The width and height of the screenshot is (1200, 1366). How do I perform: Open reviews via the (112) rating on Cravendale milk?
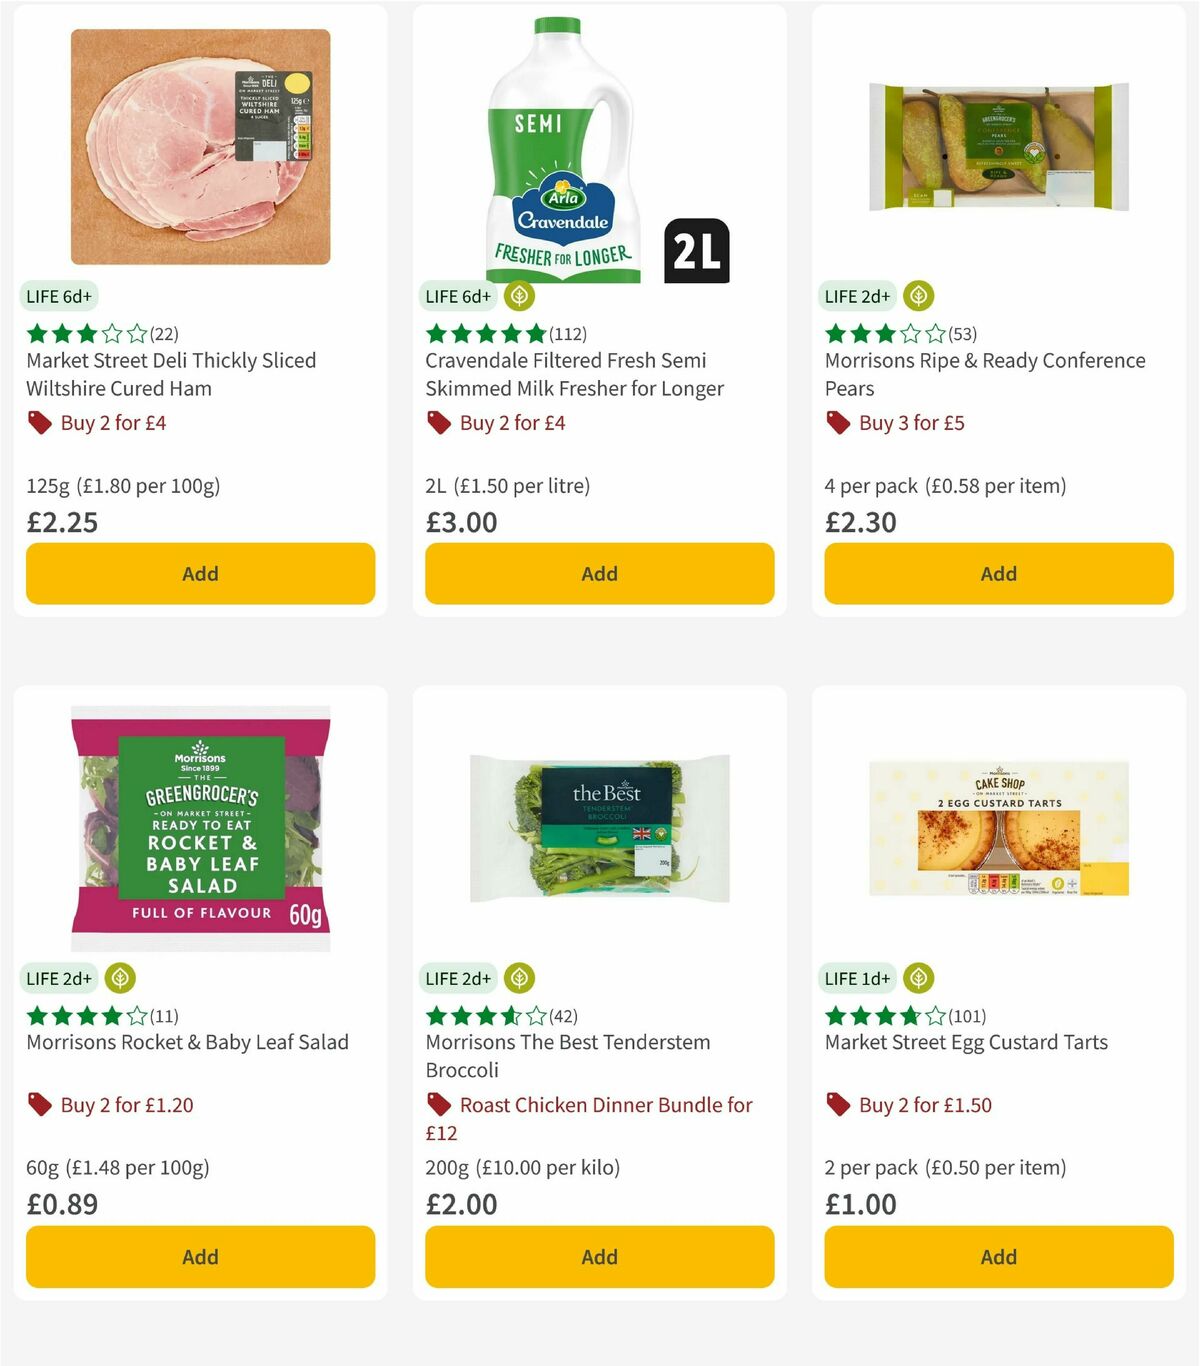567,334
